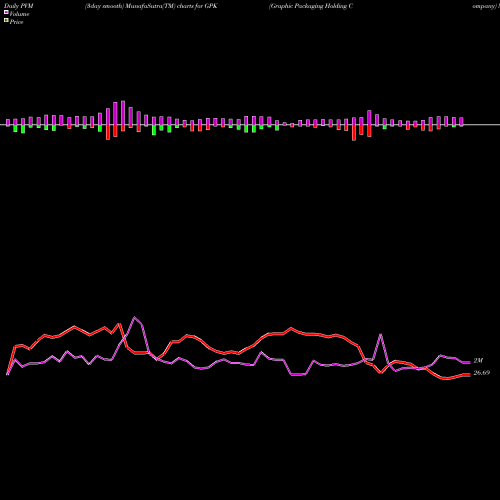Click the 'Volume' legend label
Image resolution: width=500 pixels, height=500 pixels.
click(19, 14)
